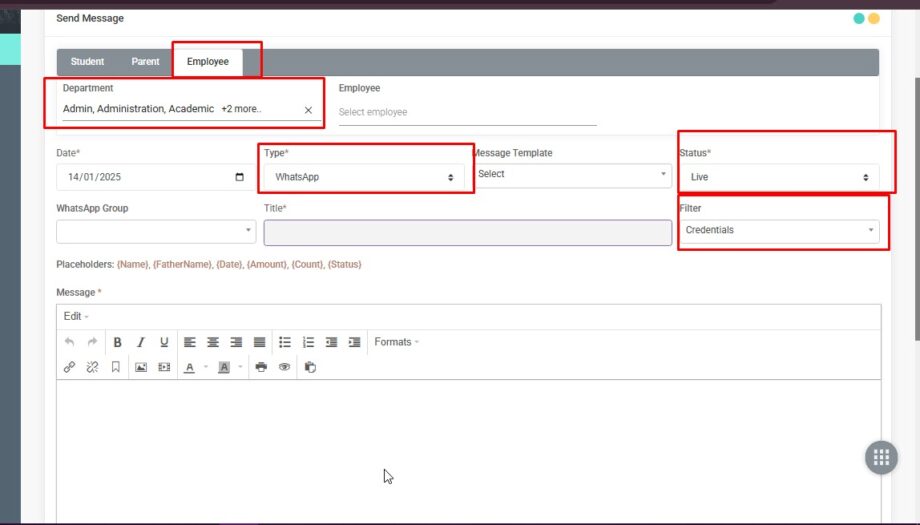Open the Filter dropdown showing Credentials
Image resolution: width=920 pixels, height=525 pixels.
778,230
